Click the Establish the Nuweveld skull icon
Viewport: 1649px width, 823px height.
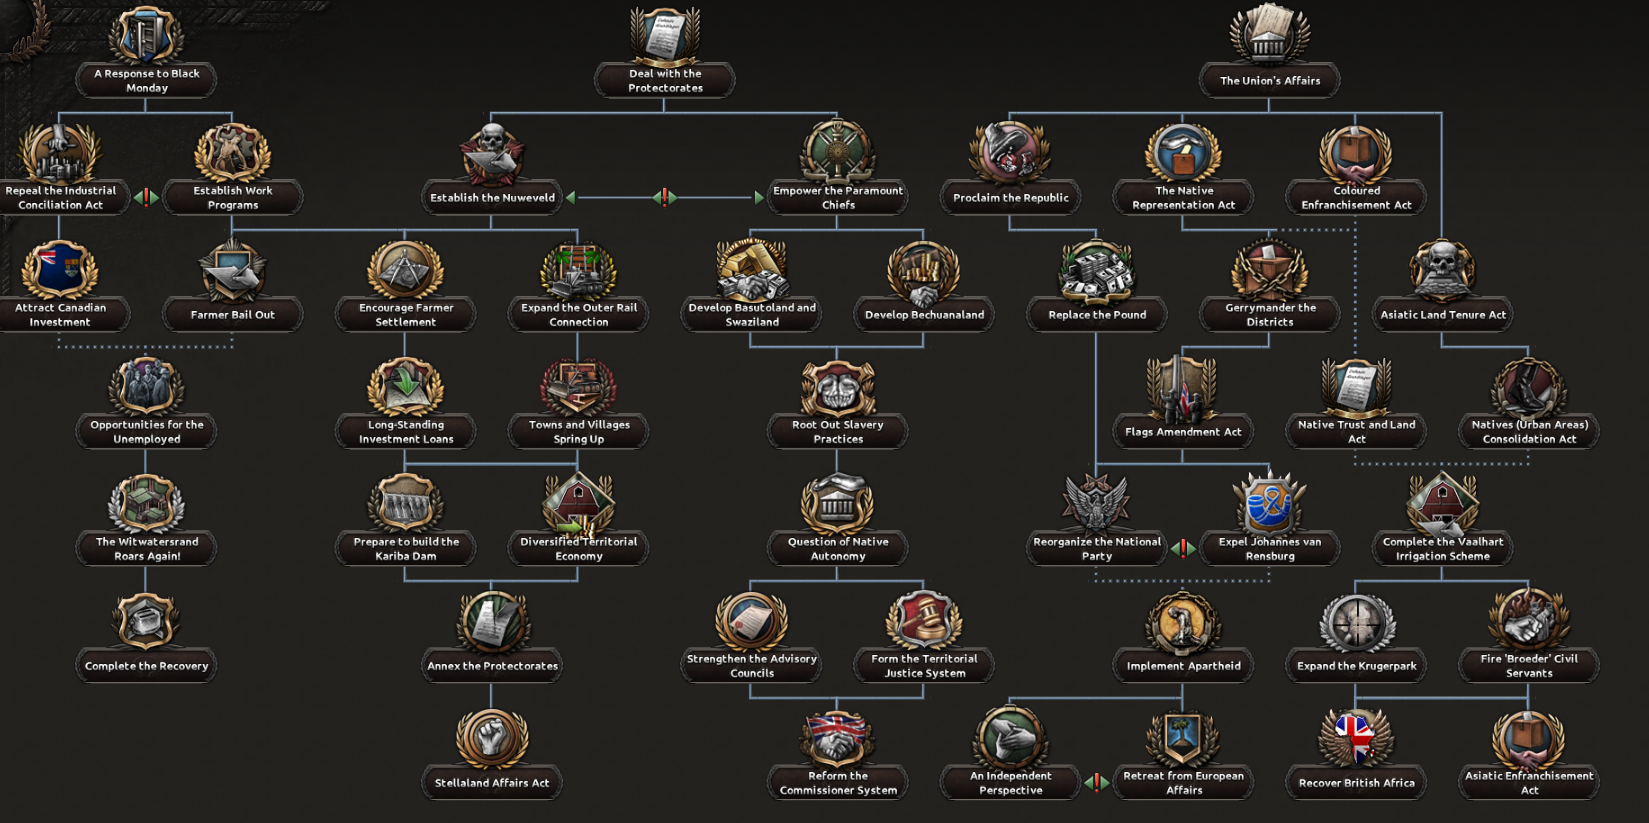pos(491,152)
